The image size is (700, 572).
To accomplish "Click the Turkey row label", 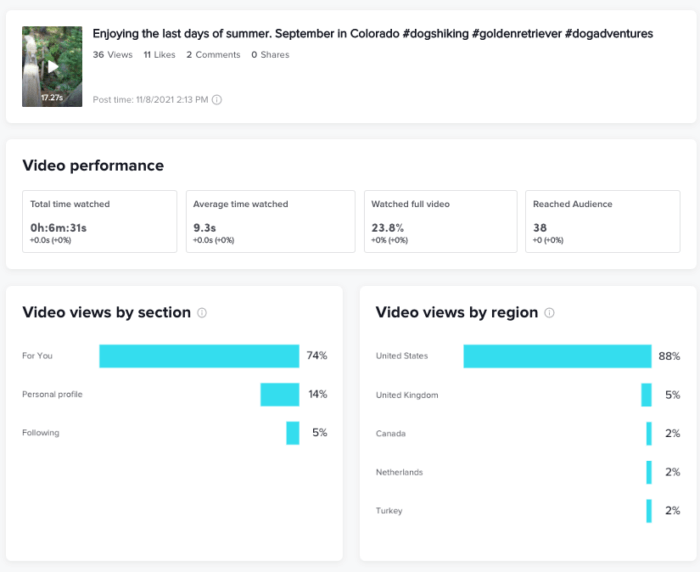I will coord(389,510).
